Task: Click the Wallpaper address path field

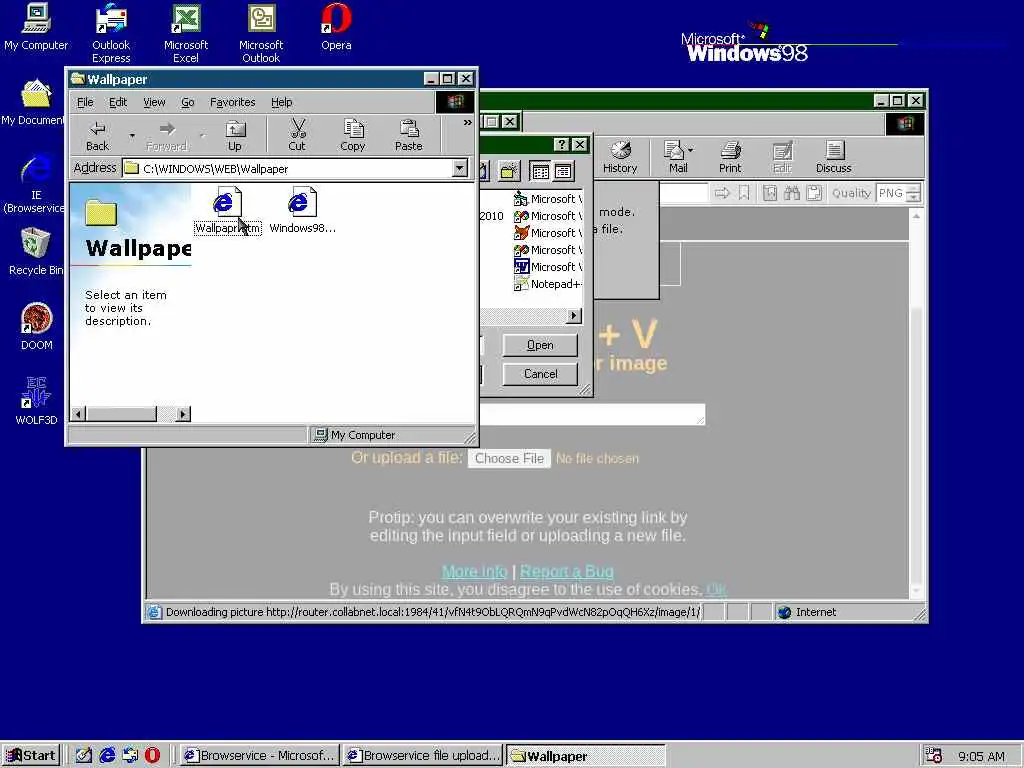Action: 287,168
